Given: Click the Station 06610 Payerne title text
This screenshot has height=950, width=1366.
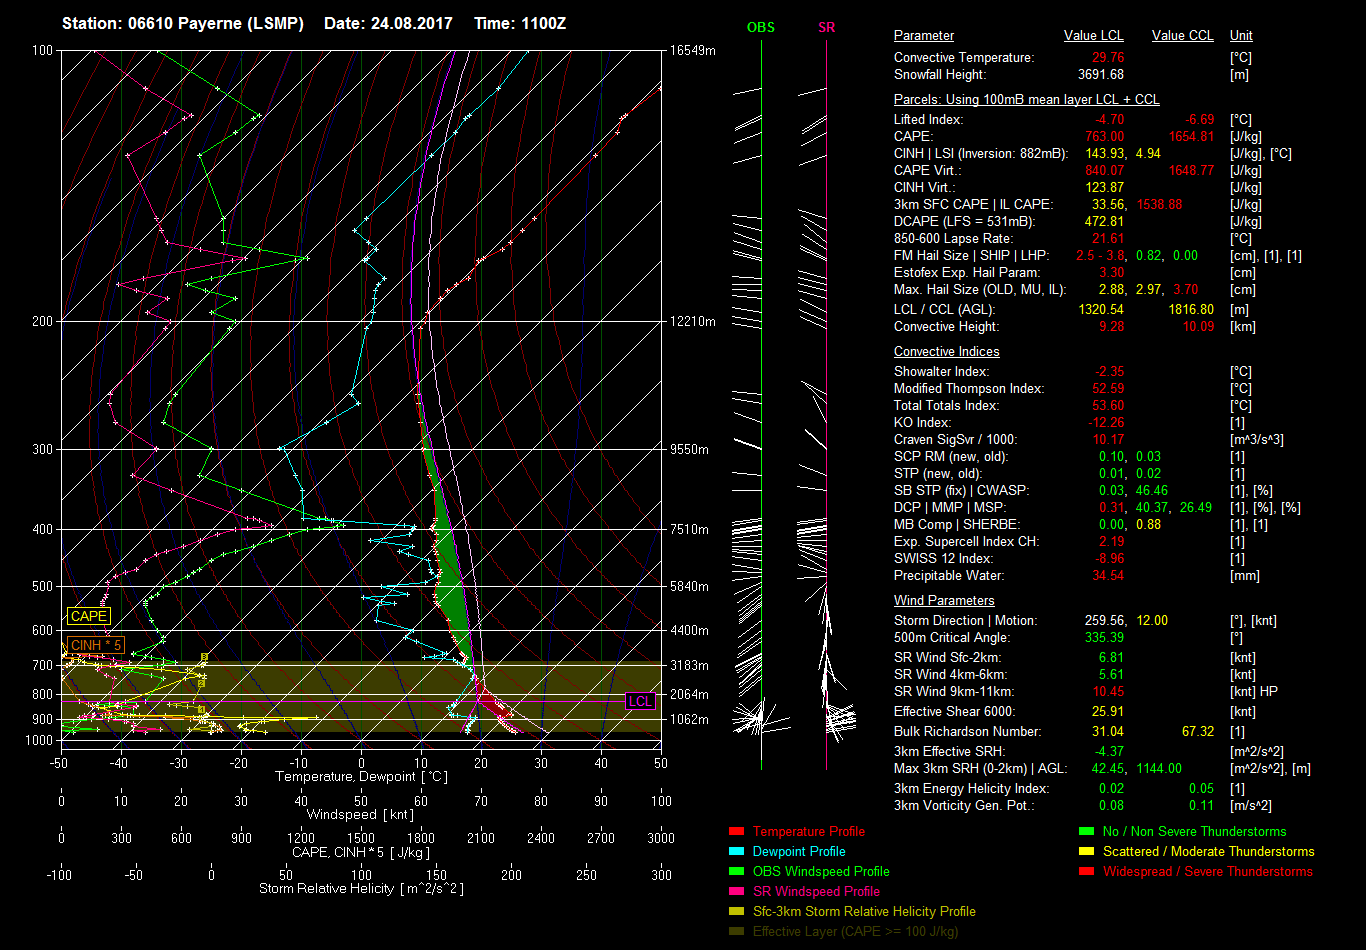Looking at the screenshot, I should click(183, 23).
